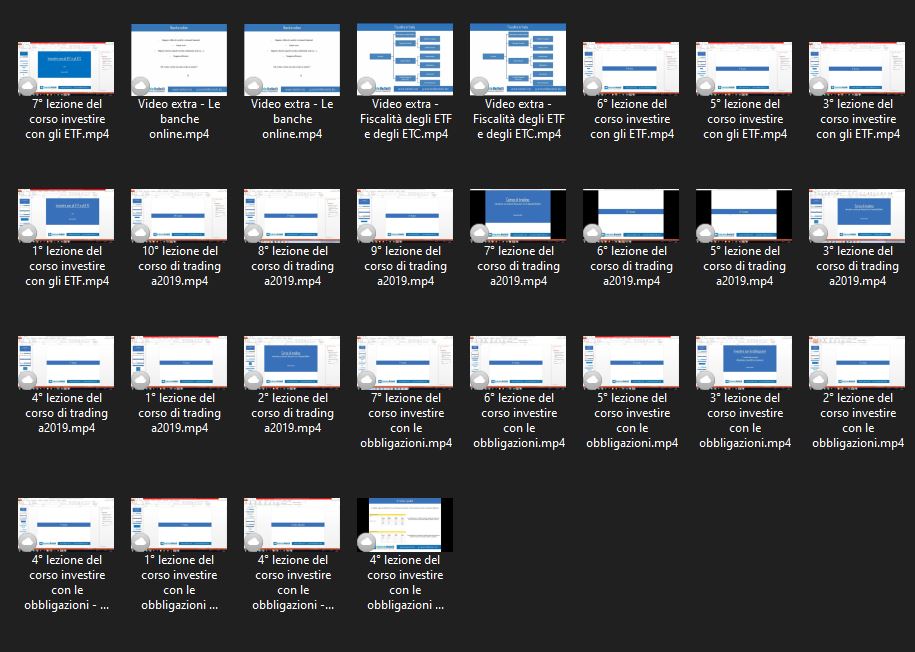Viewport: 915px width, 652px height.
Task: Click cloud icon on 10° lezione trading thumbnail
Action: tap(142, 233)
